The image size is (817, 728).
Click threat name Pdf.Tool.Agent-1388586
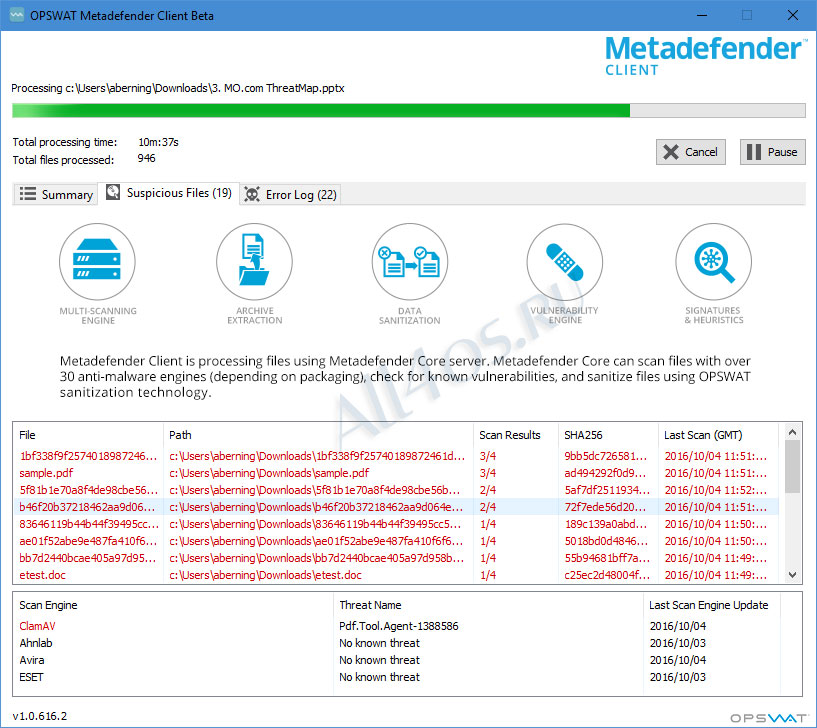pos(399,626)
